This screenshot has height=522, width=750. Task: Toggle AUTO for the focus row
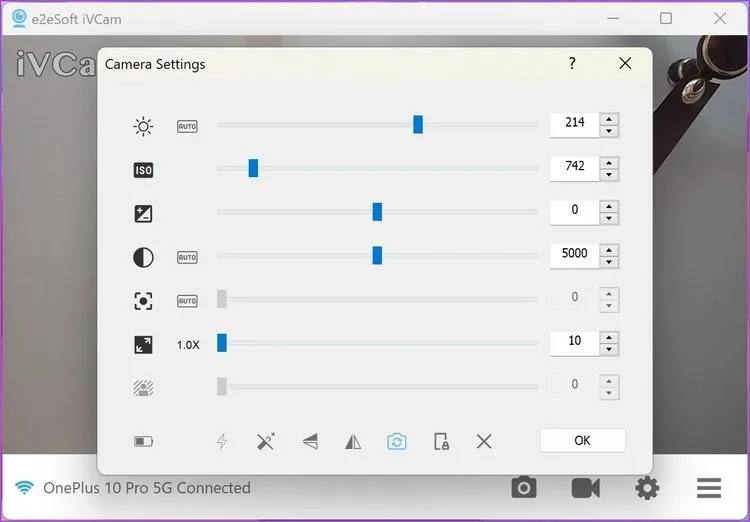[187, 300]
